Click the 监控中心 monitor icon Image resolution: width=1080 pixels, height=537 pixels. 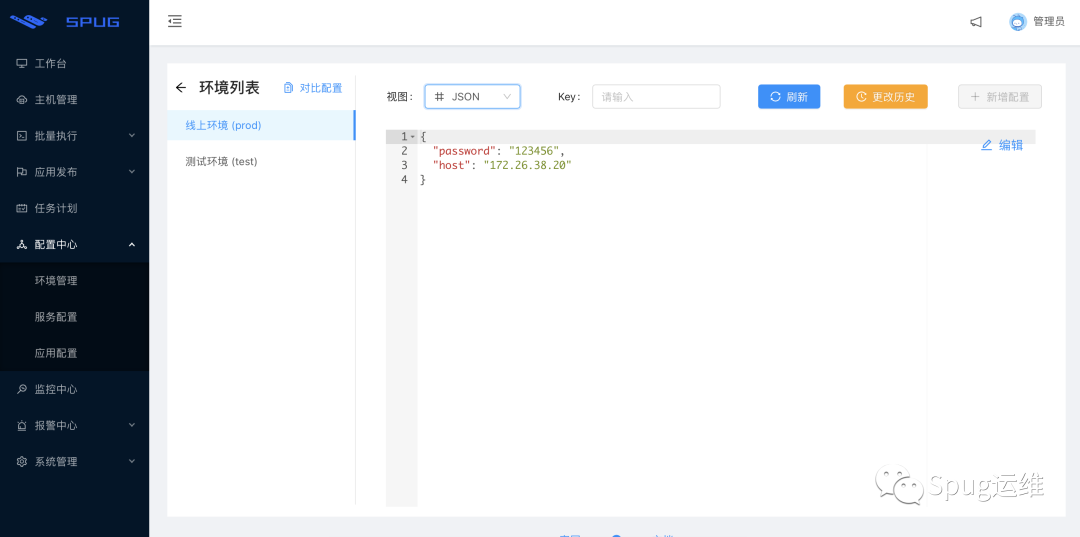click(x=22, y=390)
